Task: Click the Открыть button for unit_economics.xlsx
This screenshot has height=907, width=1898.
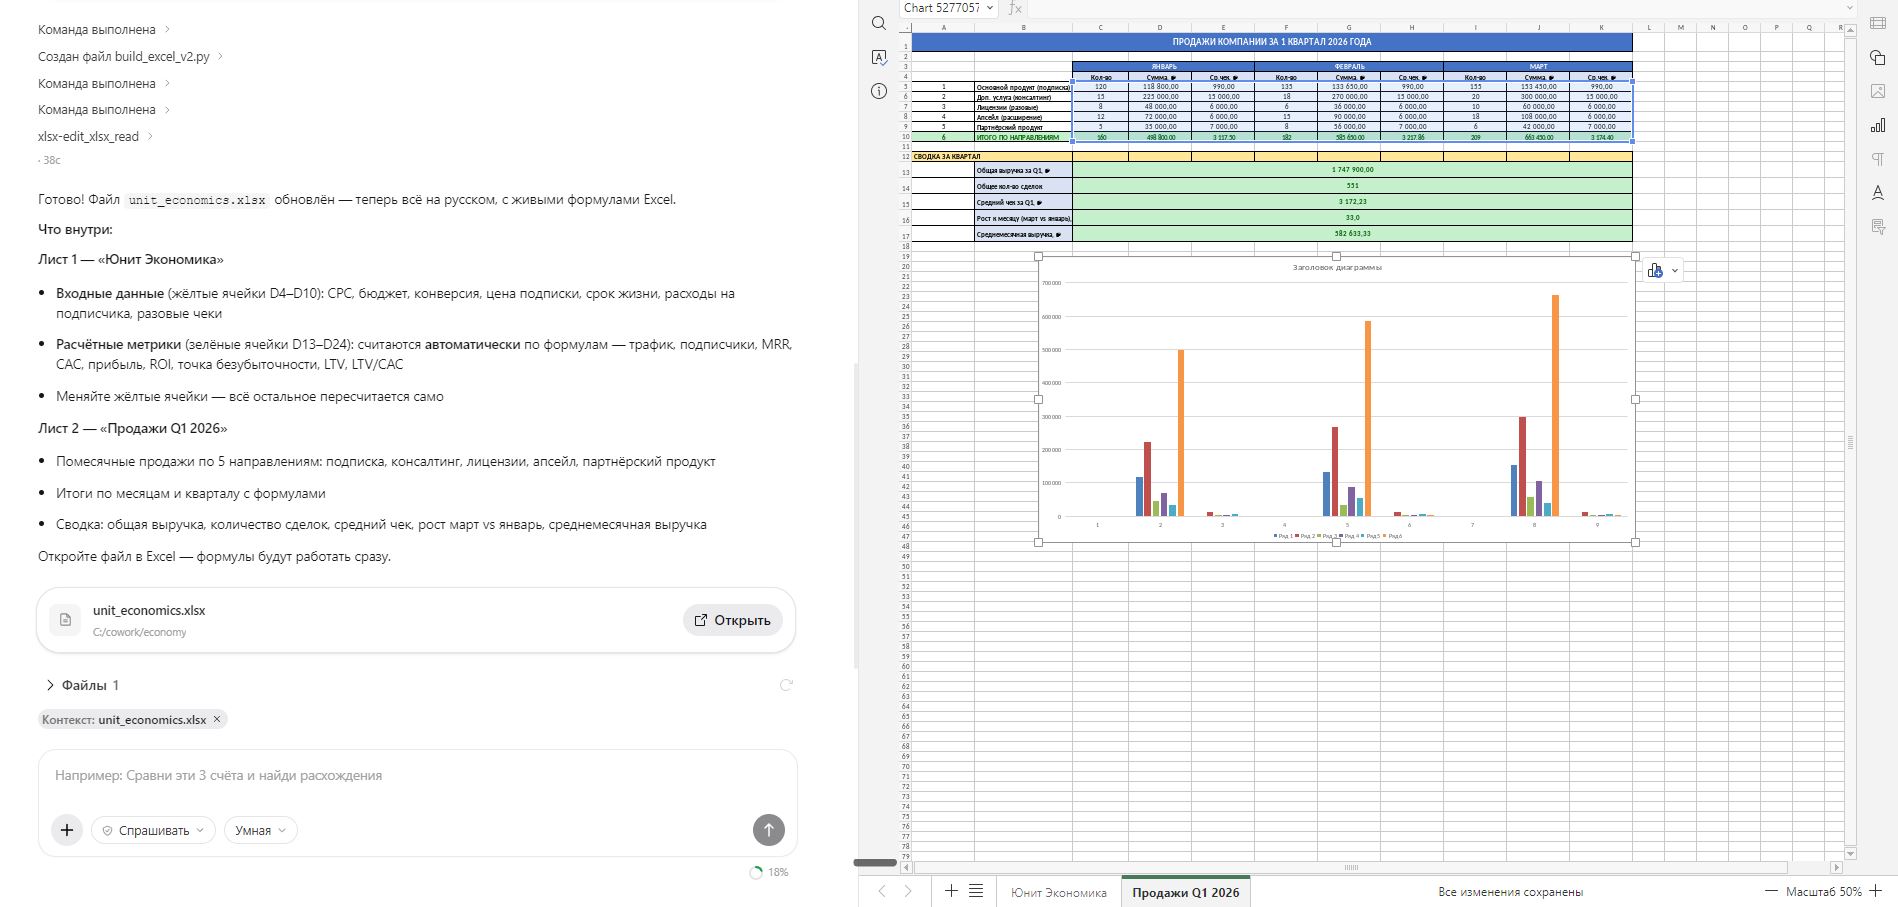Action: tap(733, 620)
